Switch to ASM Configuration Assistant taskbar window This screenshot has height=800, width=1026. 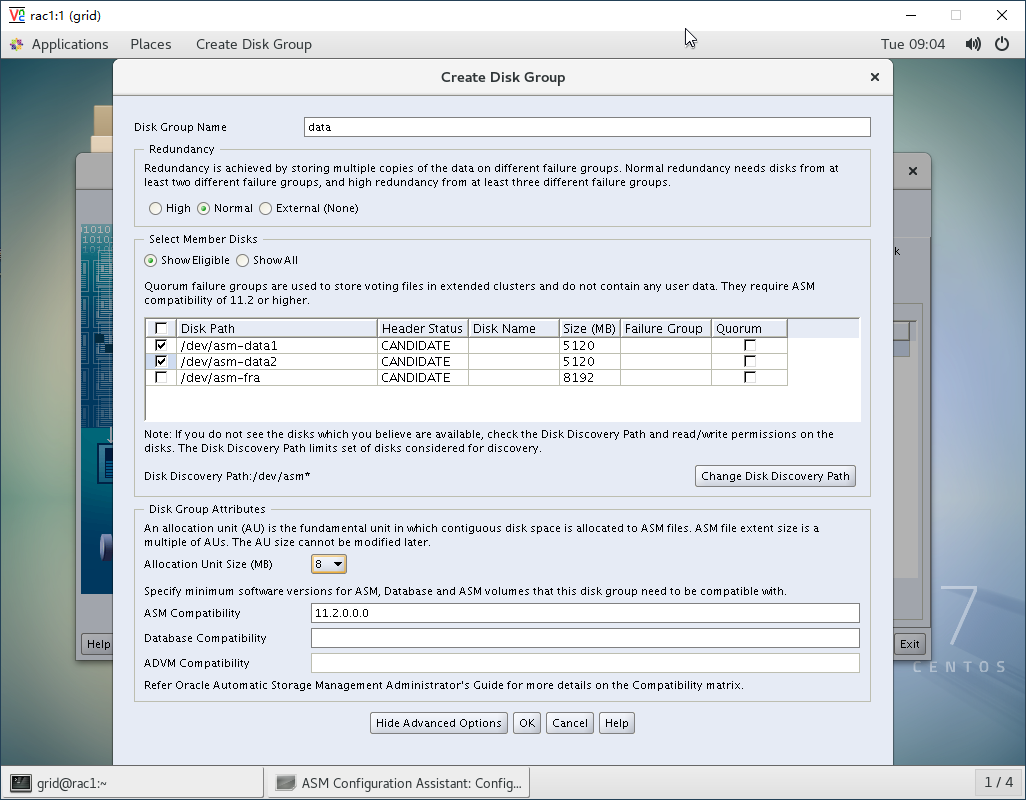click(x=398, y=782)
